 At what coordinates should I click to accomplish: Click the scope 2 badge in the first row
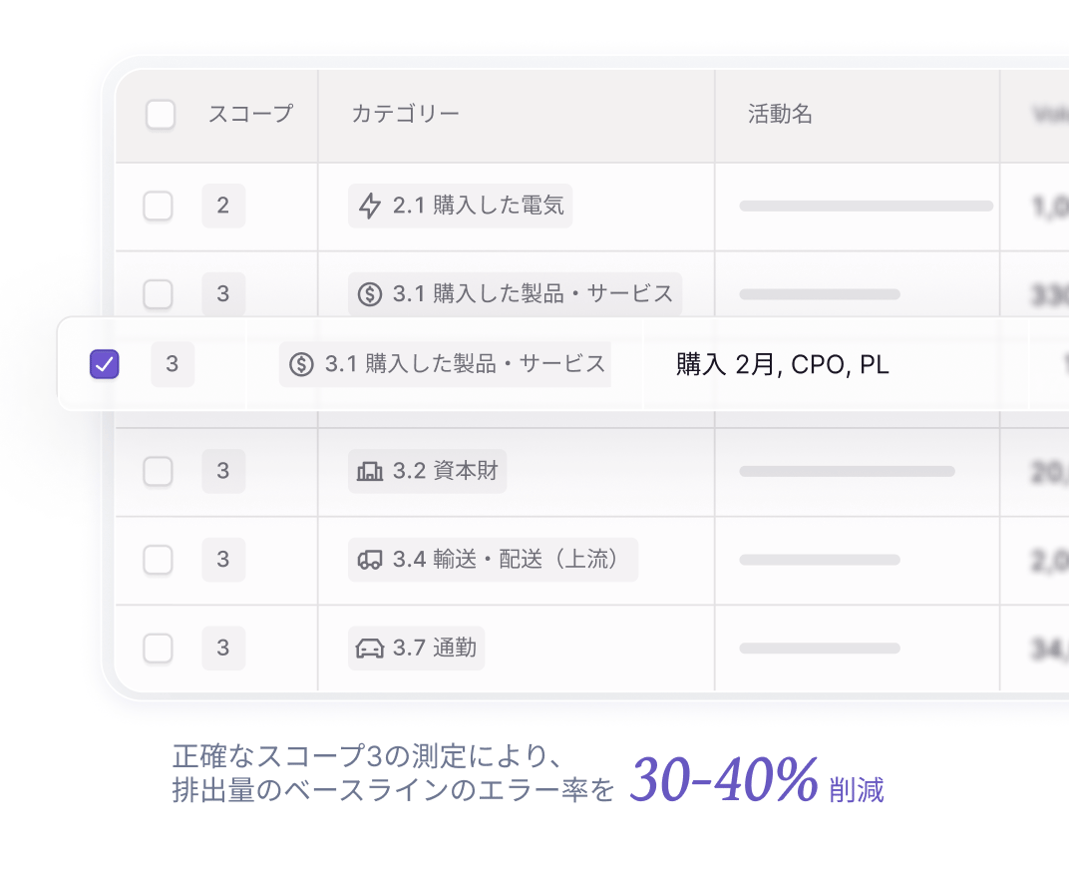point(222,205)
